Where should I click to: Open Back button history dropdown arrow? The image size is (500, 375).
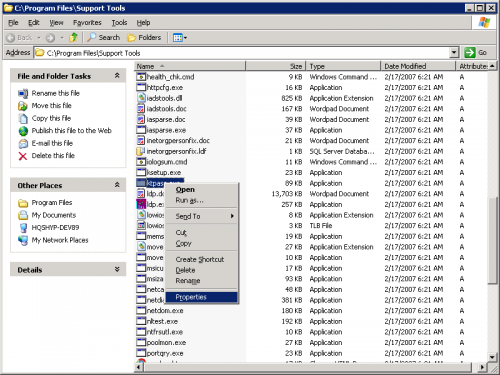pos(39,38)
